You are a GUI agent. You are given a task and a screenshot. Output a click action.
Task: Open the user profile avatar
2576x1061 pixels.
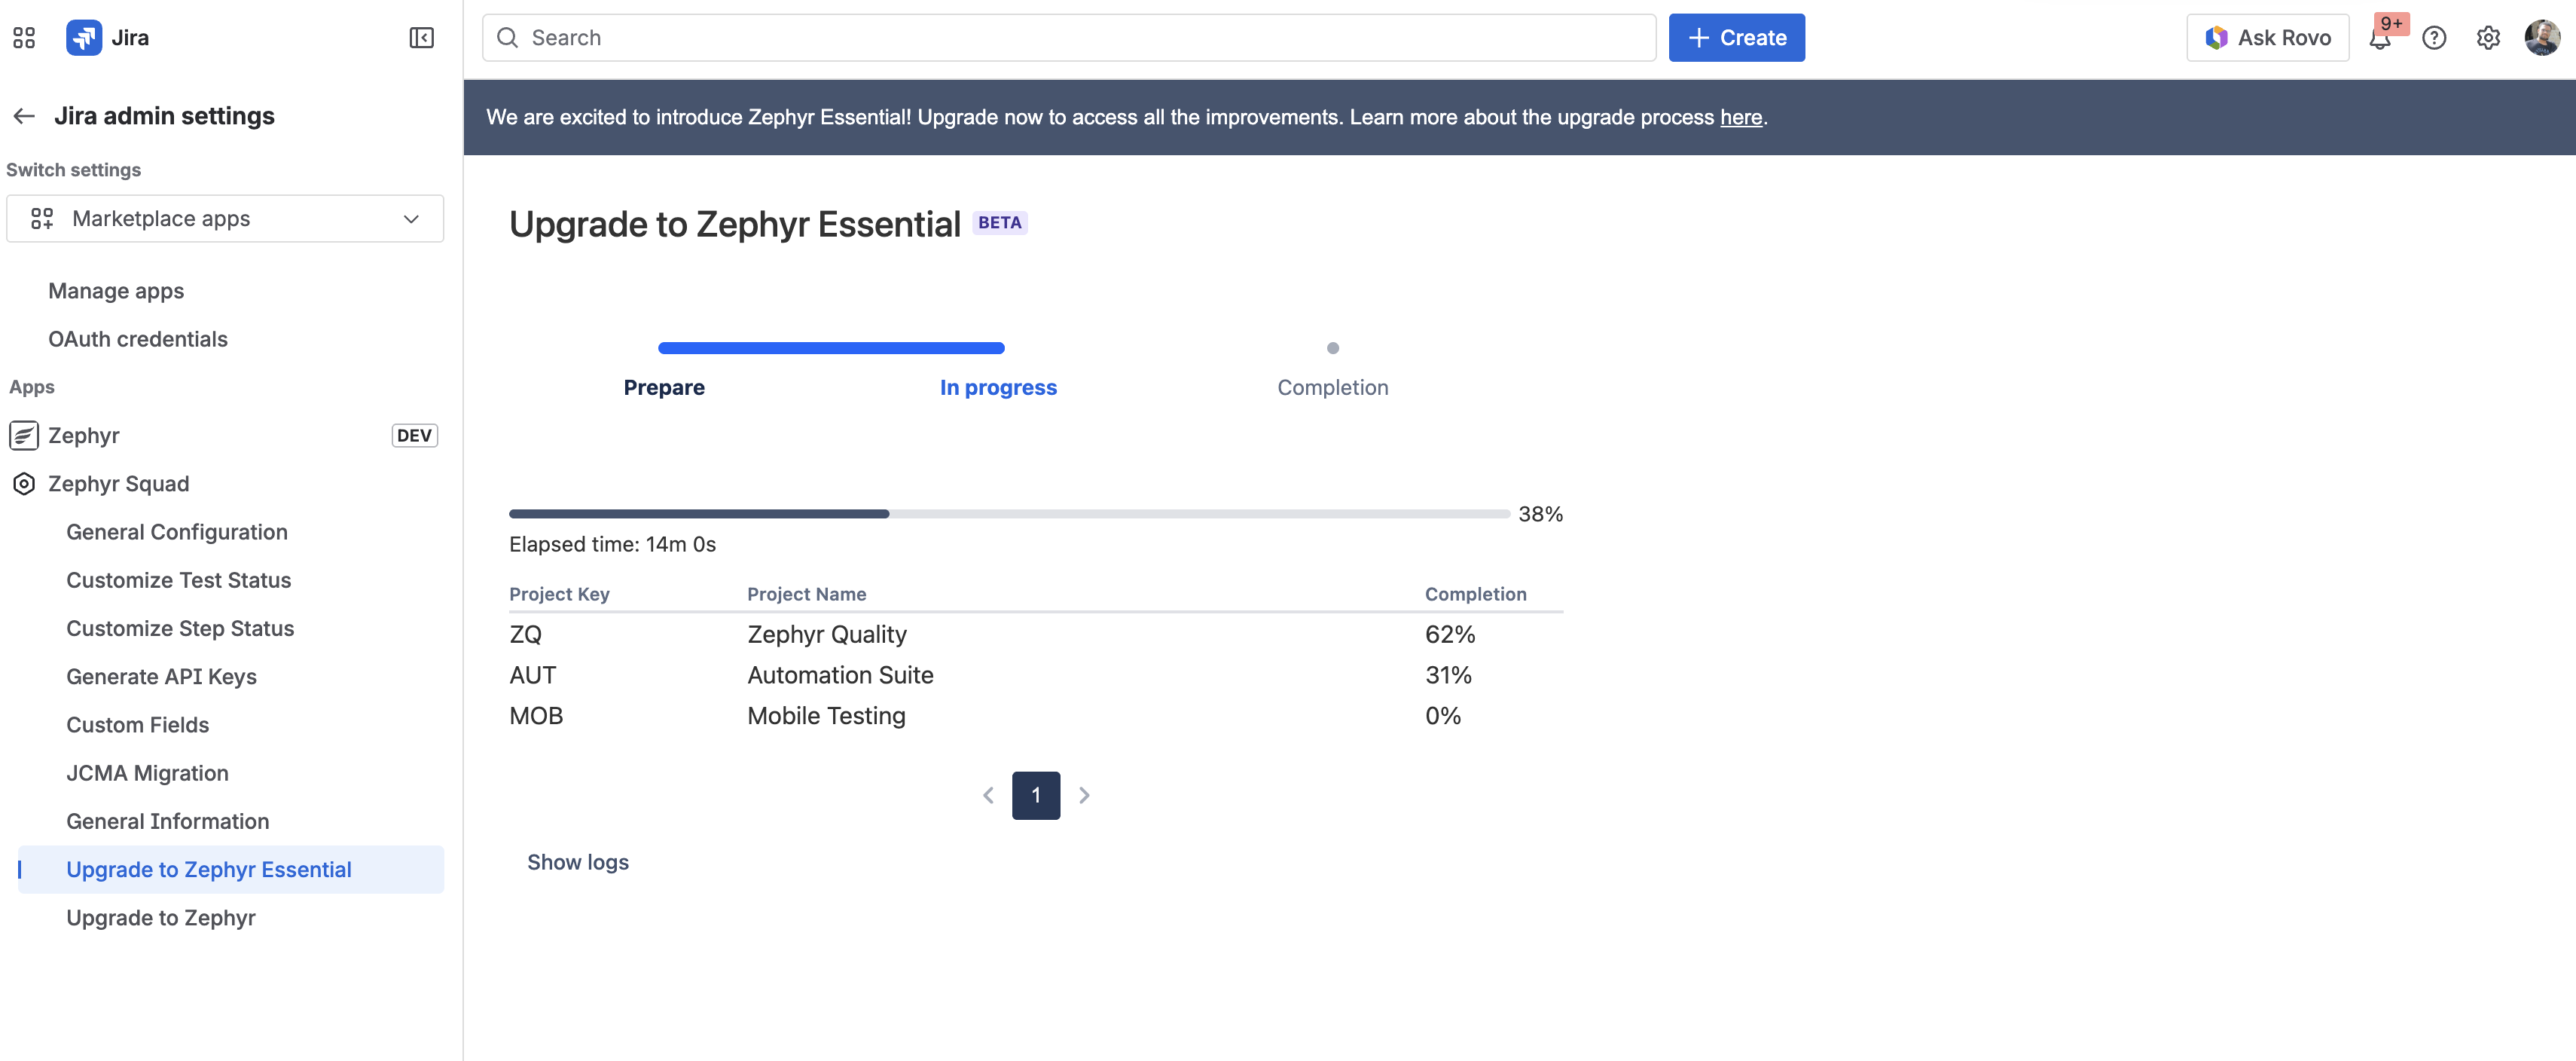2542,38
